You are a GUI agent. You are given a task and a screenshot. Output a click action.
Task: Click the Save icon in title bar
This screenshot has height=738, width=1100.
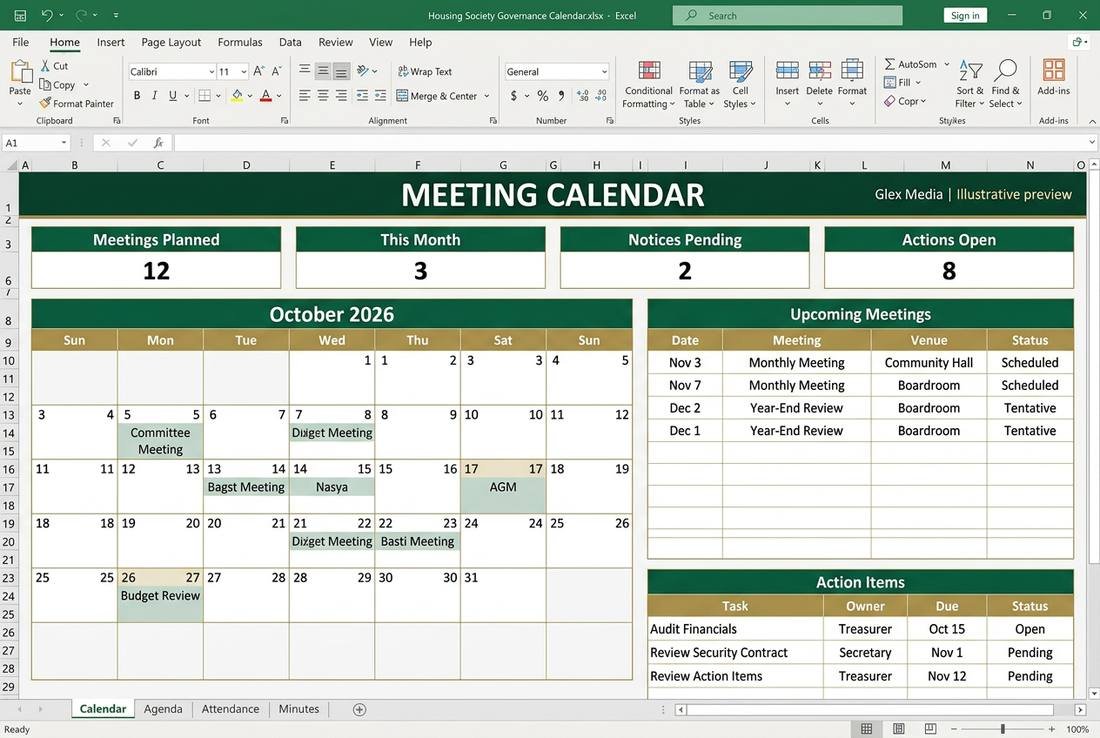click(20, 15)
